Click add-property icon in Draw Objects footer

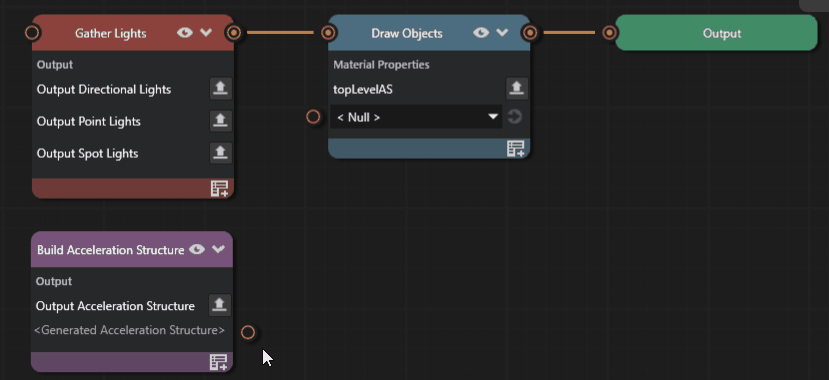[x=515, y=149]
